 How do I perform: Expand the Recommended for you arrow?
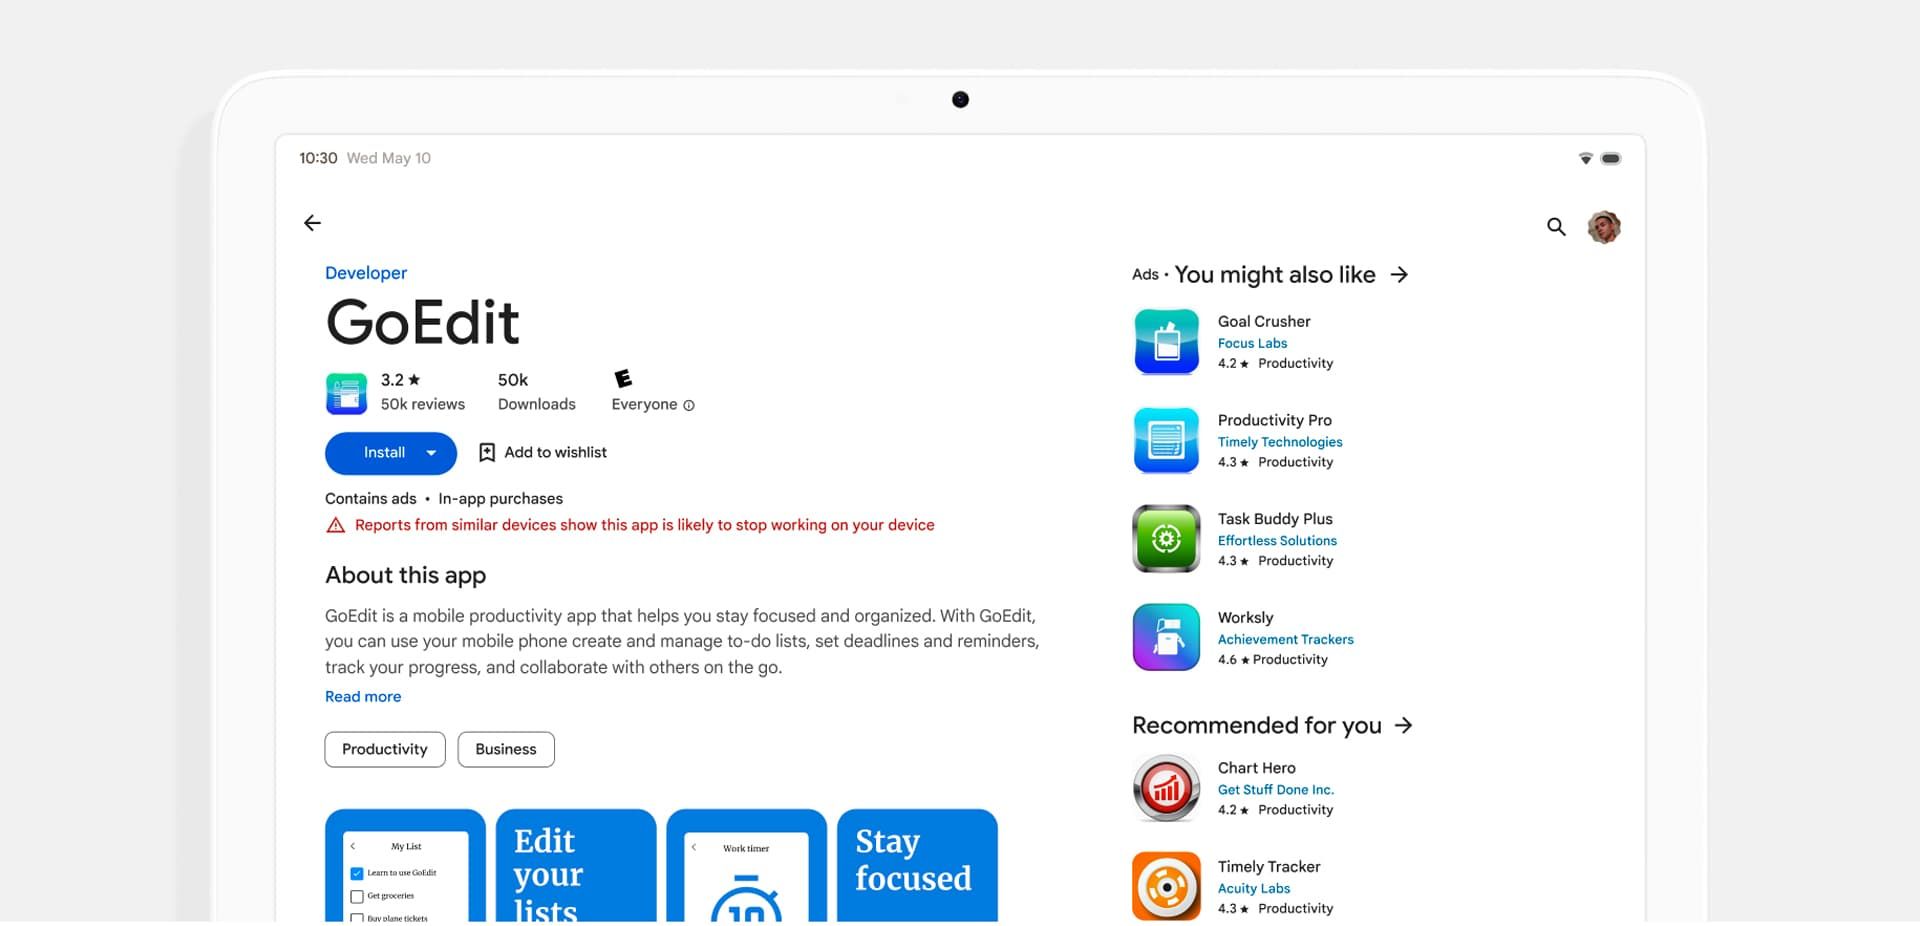point(1404,726)
